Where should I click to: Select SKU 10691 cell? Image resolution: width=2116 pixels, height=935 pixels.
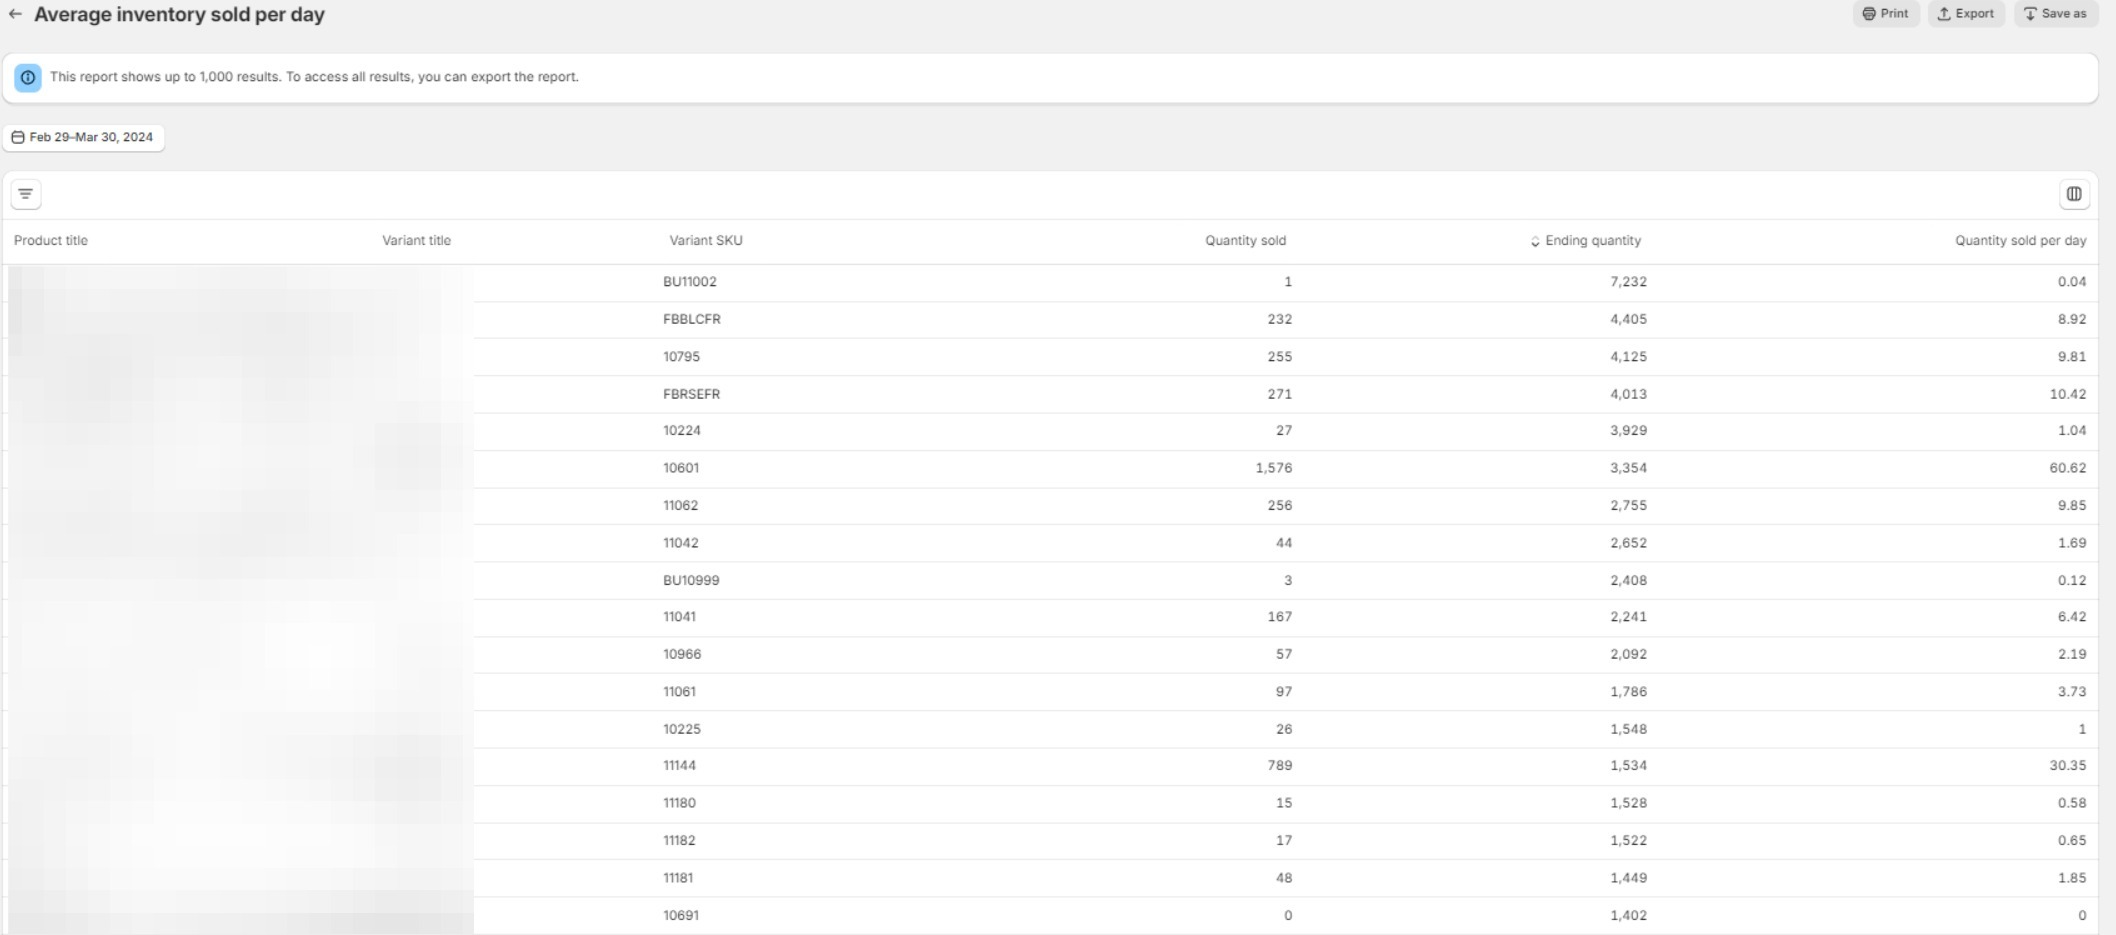point(681,915)
